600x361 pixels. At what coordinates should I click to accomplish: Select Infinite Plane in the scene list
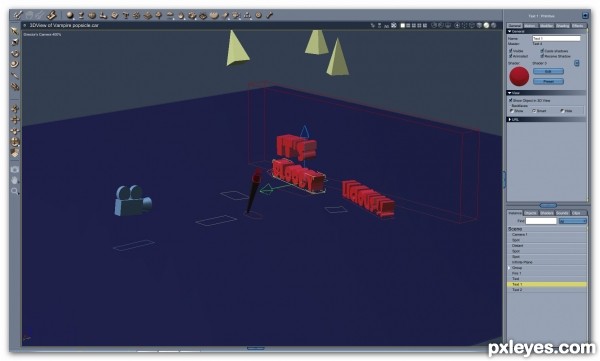click(x=547, y=262)
